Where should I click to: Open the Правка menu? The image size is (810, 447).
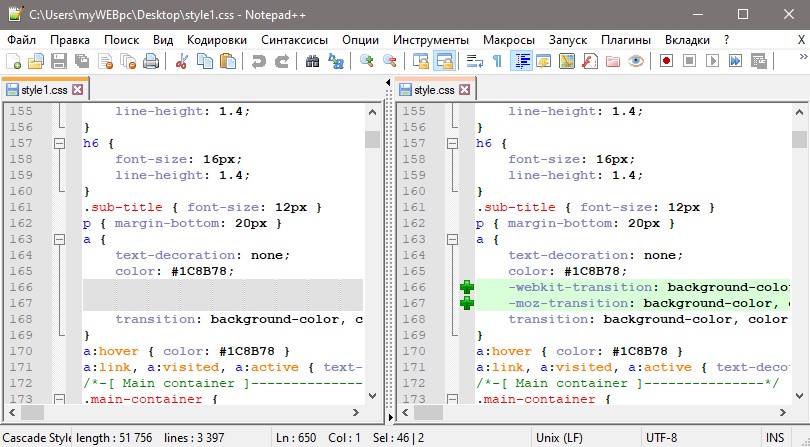pyautogui.click(x=70, y=40)
